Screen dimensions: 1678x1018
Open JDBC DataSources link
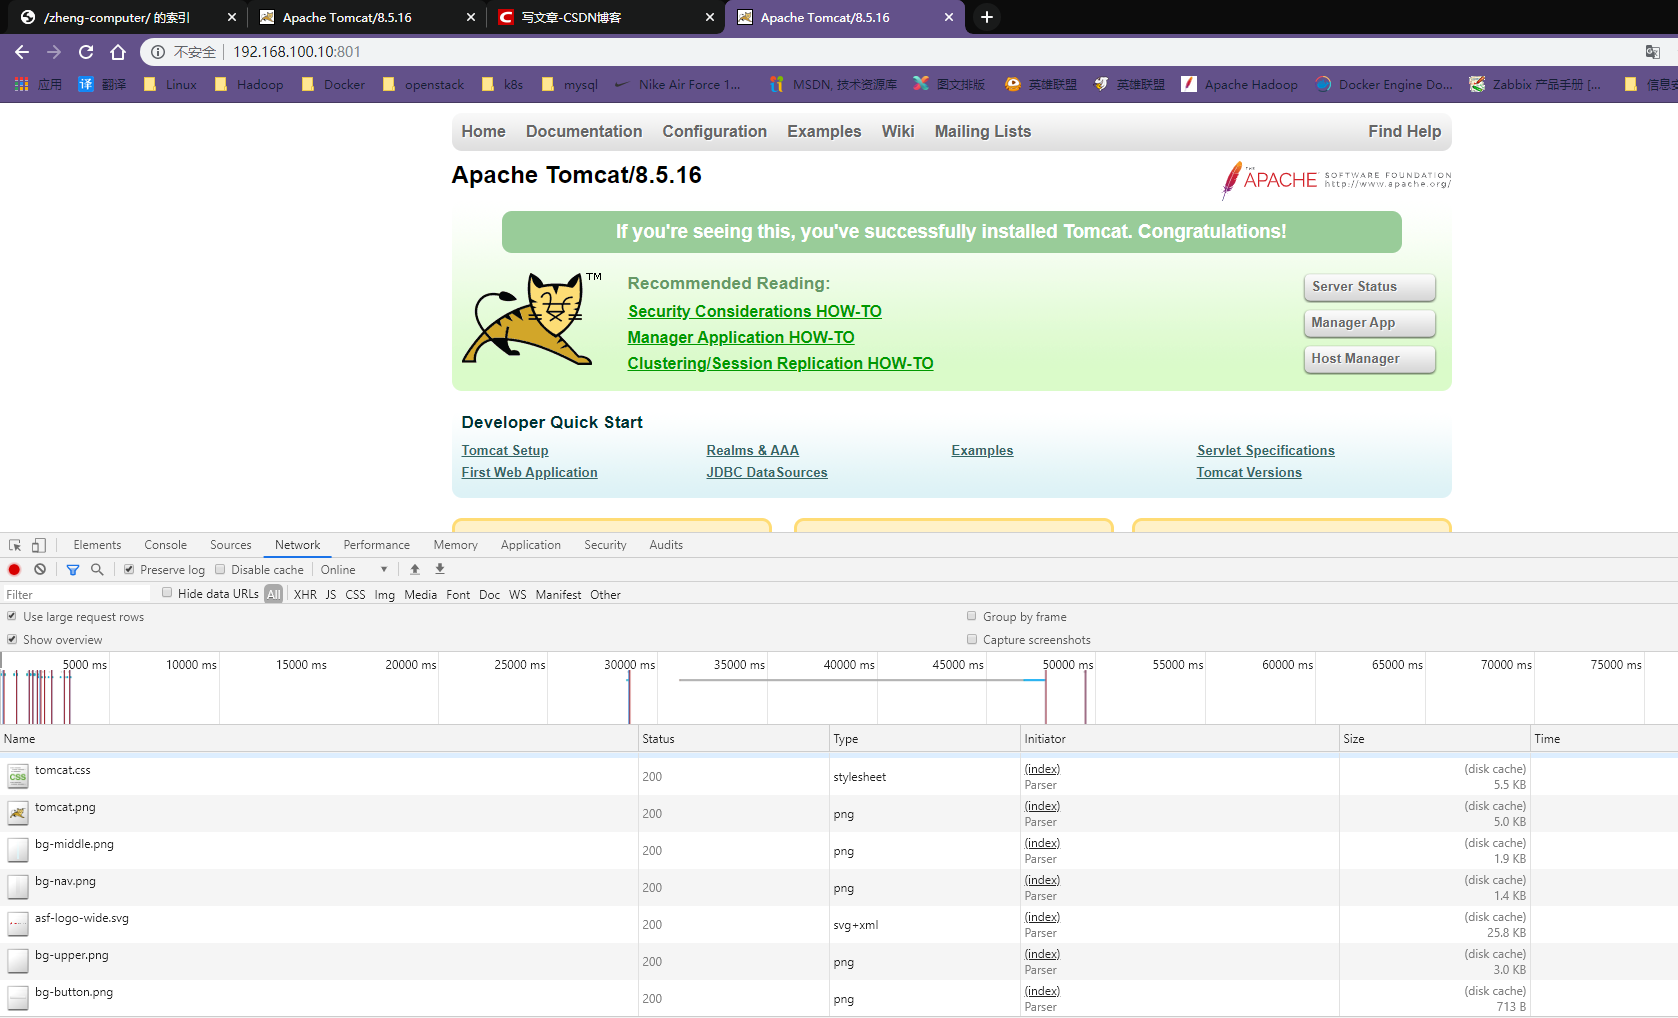tap(767, 473)
